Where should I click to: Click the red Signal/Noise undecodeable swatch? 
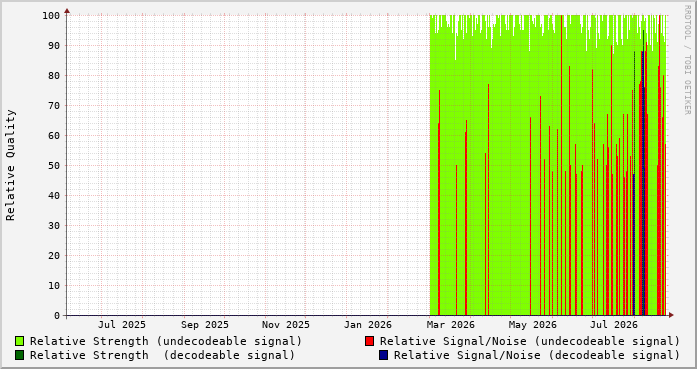click(x=369, y=341)
